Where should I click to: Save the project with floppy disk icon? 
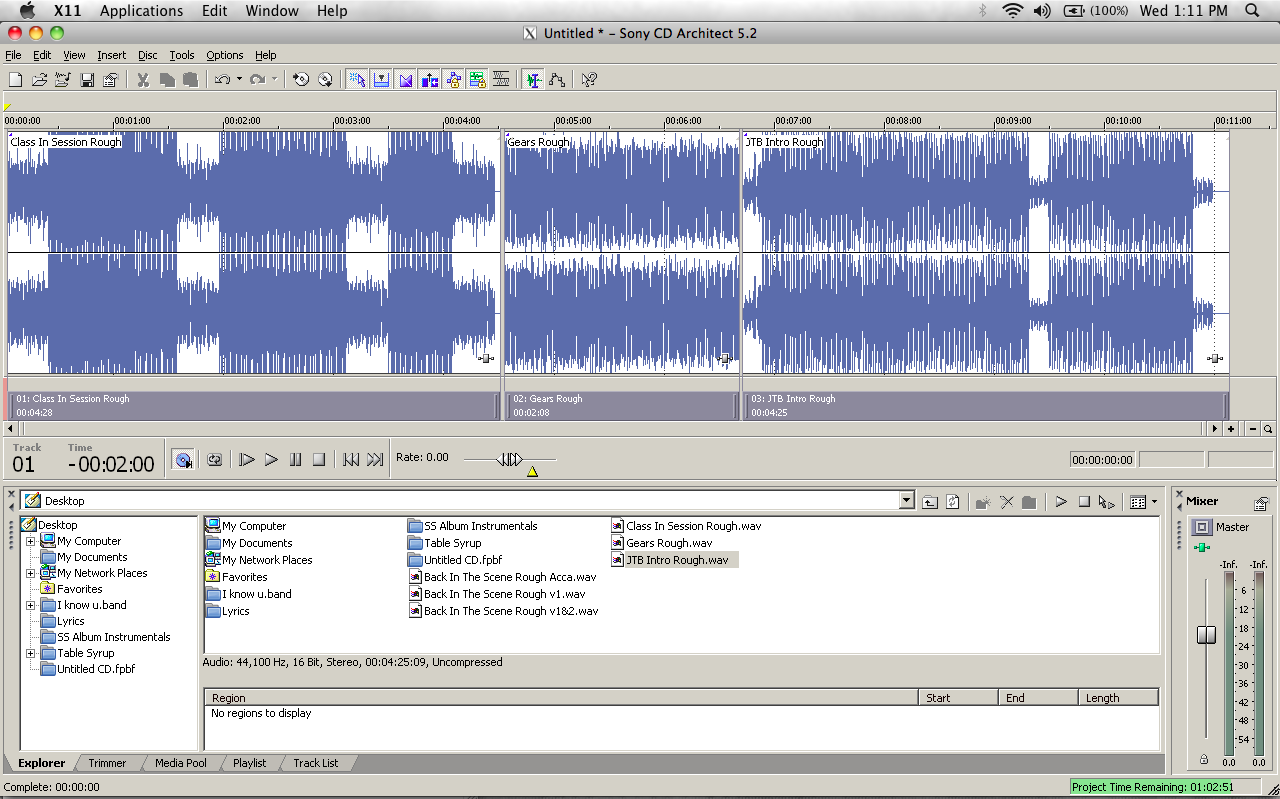[87, 80]
